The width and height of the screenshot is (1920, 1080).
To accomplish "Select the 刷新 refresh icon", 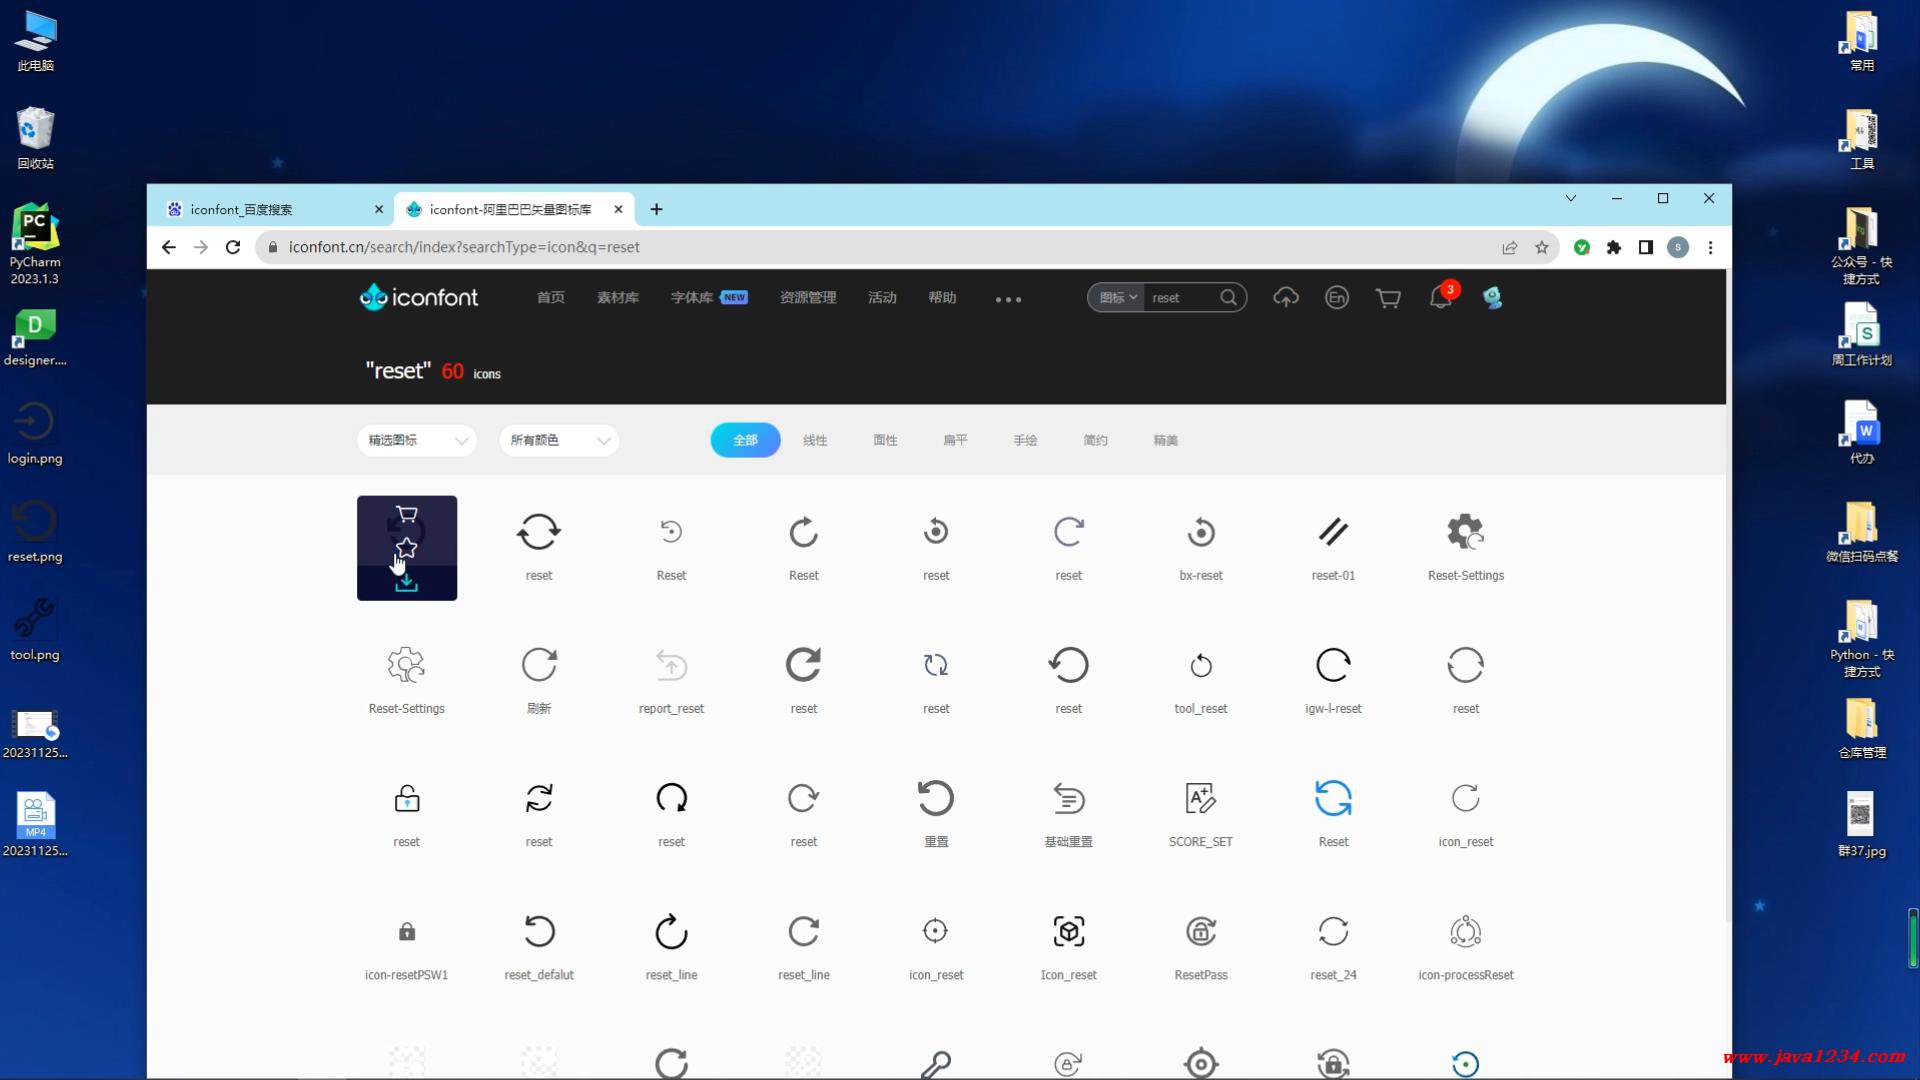I will click(539, 665).
